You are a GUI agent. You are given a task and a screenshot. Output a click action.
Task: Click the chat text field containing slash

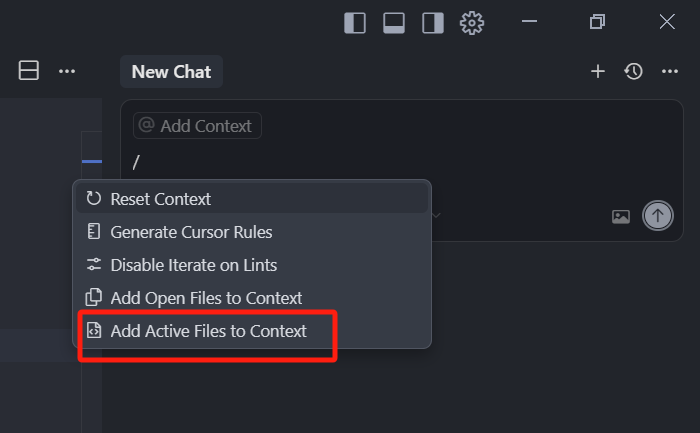coord(402,162)
